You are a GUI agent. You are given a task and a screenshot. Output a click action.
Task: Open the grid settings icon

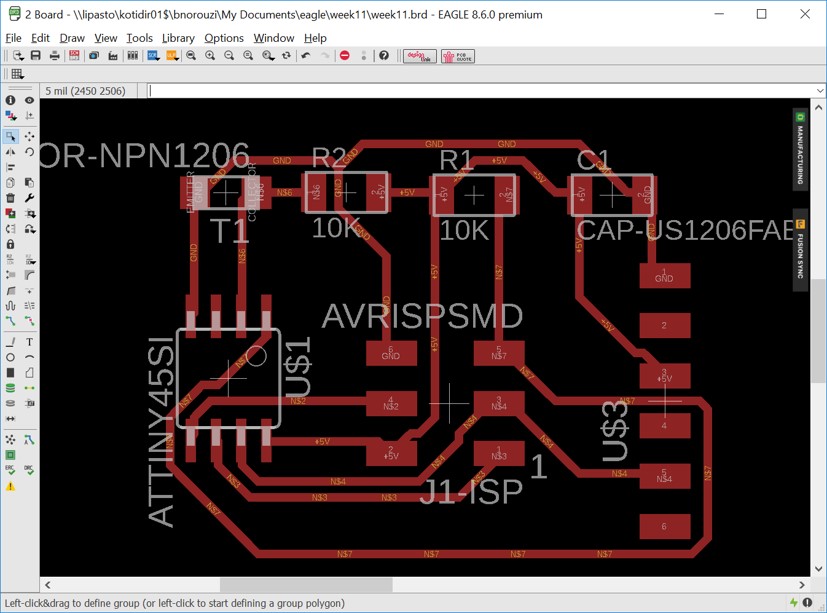pos(17,74)
